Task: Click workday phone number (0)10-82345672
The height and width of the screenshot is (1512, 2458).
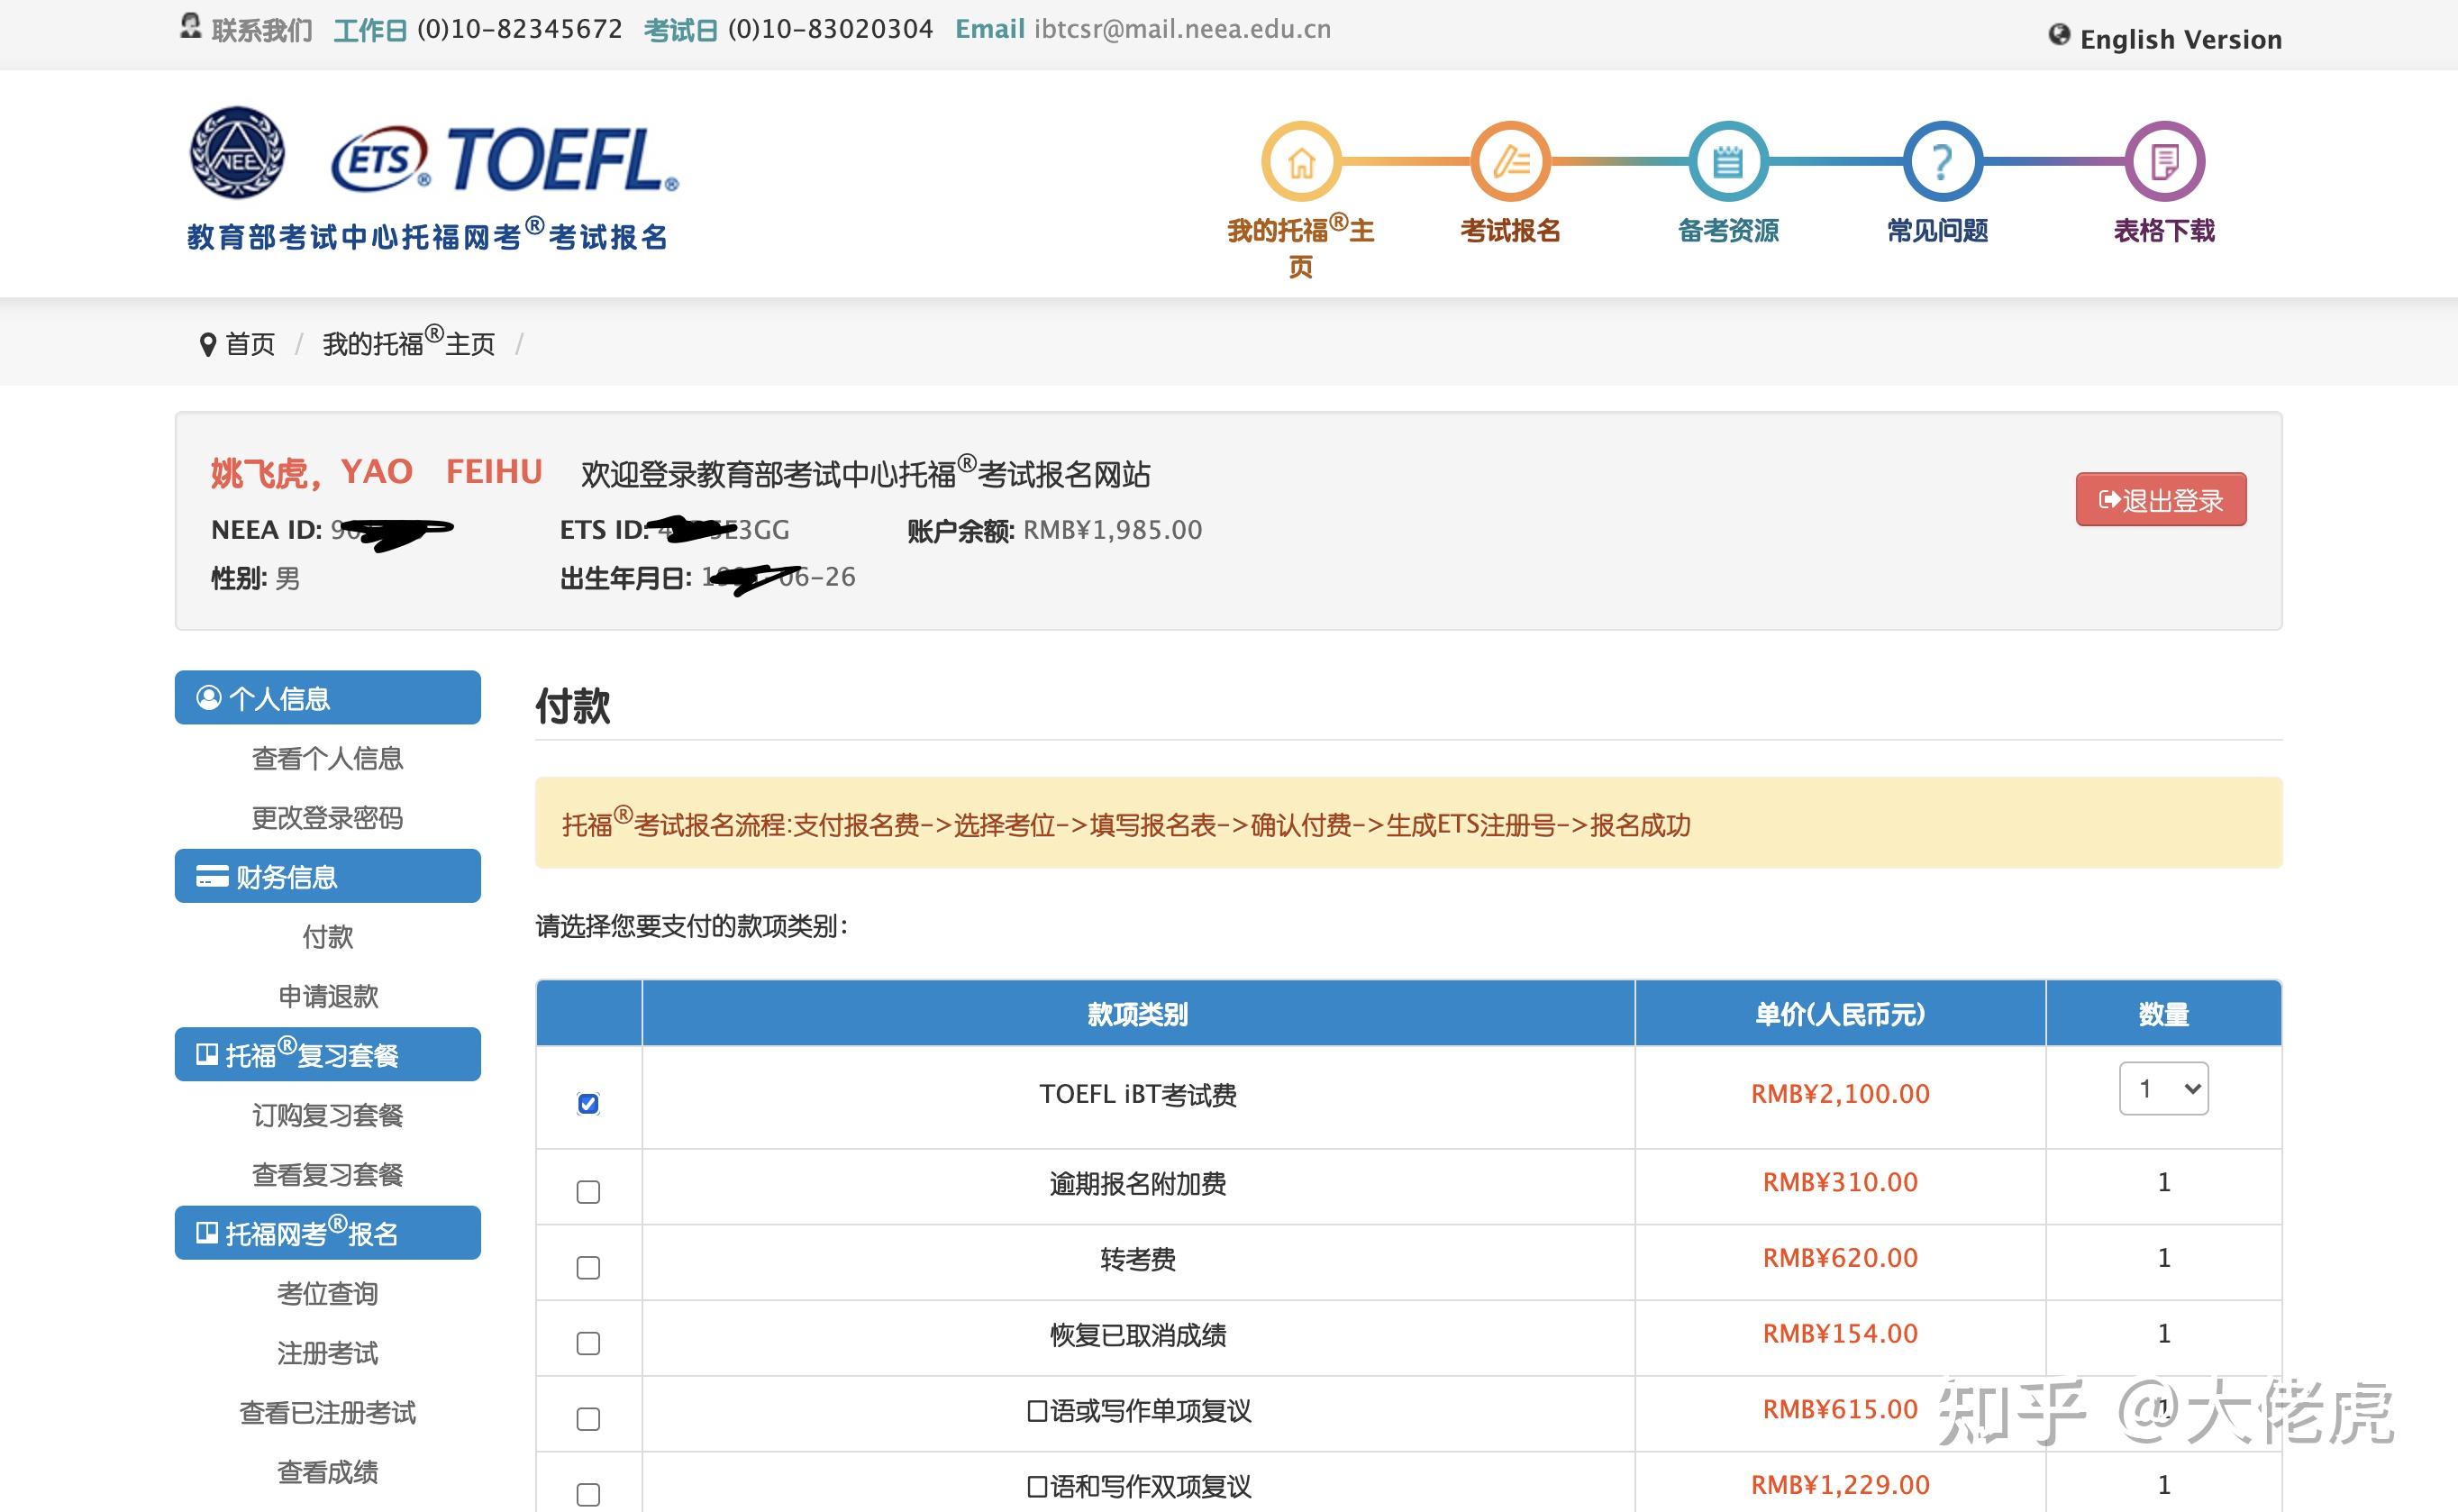Action: (519, 29)
